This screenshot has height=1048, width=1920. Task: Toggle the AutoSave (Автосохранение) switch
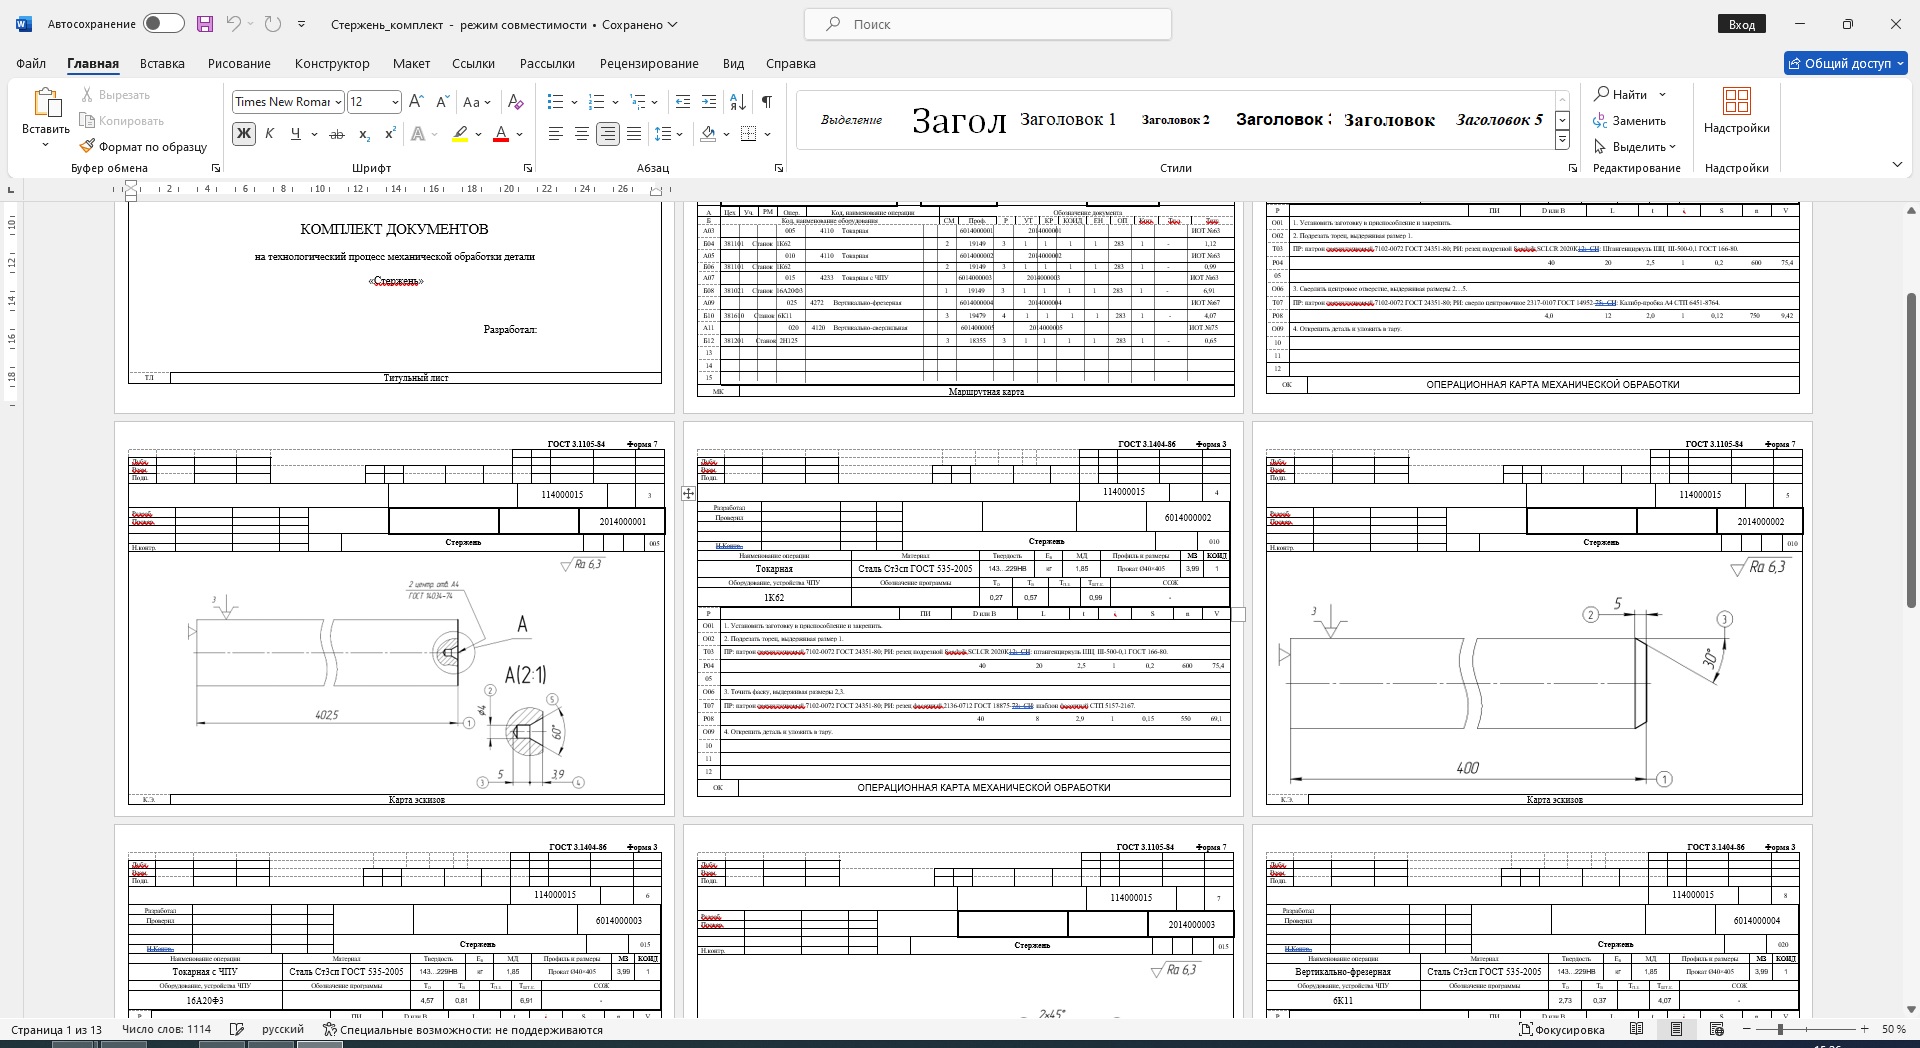pos(163,24)
